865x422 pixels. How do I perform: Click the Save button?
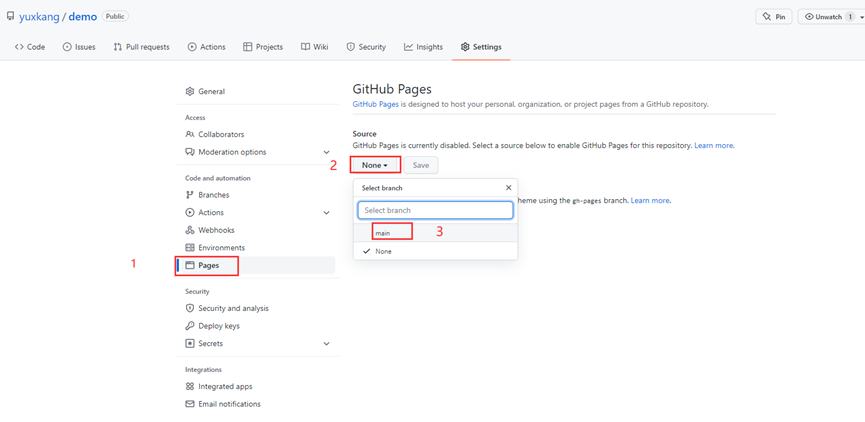coord(421,165)
